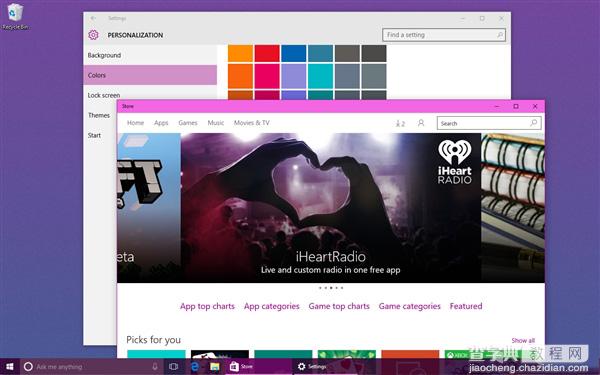The width and height of the screenshot is (600, 375).
Task: Select Colors in Settings sidebar
Action: click(x=150, y=75)
